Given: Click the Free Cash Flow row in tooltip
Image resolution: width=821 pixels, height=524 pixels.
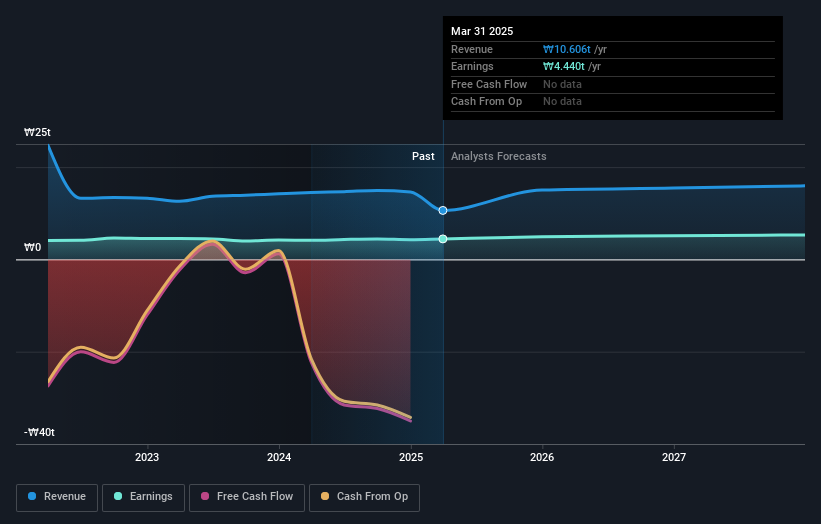Looking at the screenshot, I should [x=613, y=84].
